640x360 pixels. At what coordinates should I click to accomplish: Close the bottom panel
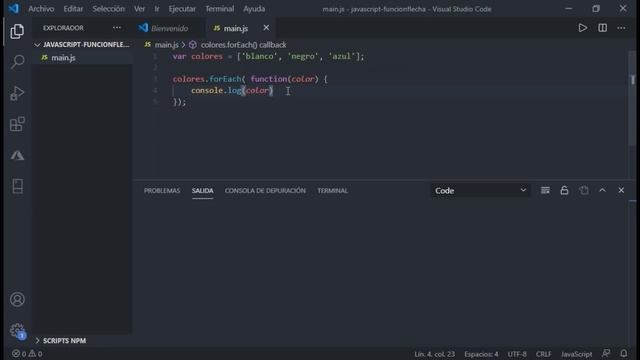coord(621,190)
